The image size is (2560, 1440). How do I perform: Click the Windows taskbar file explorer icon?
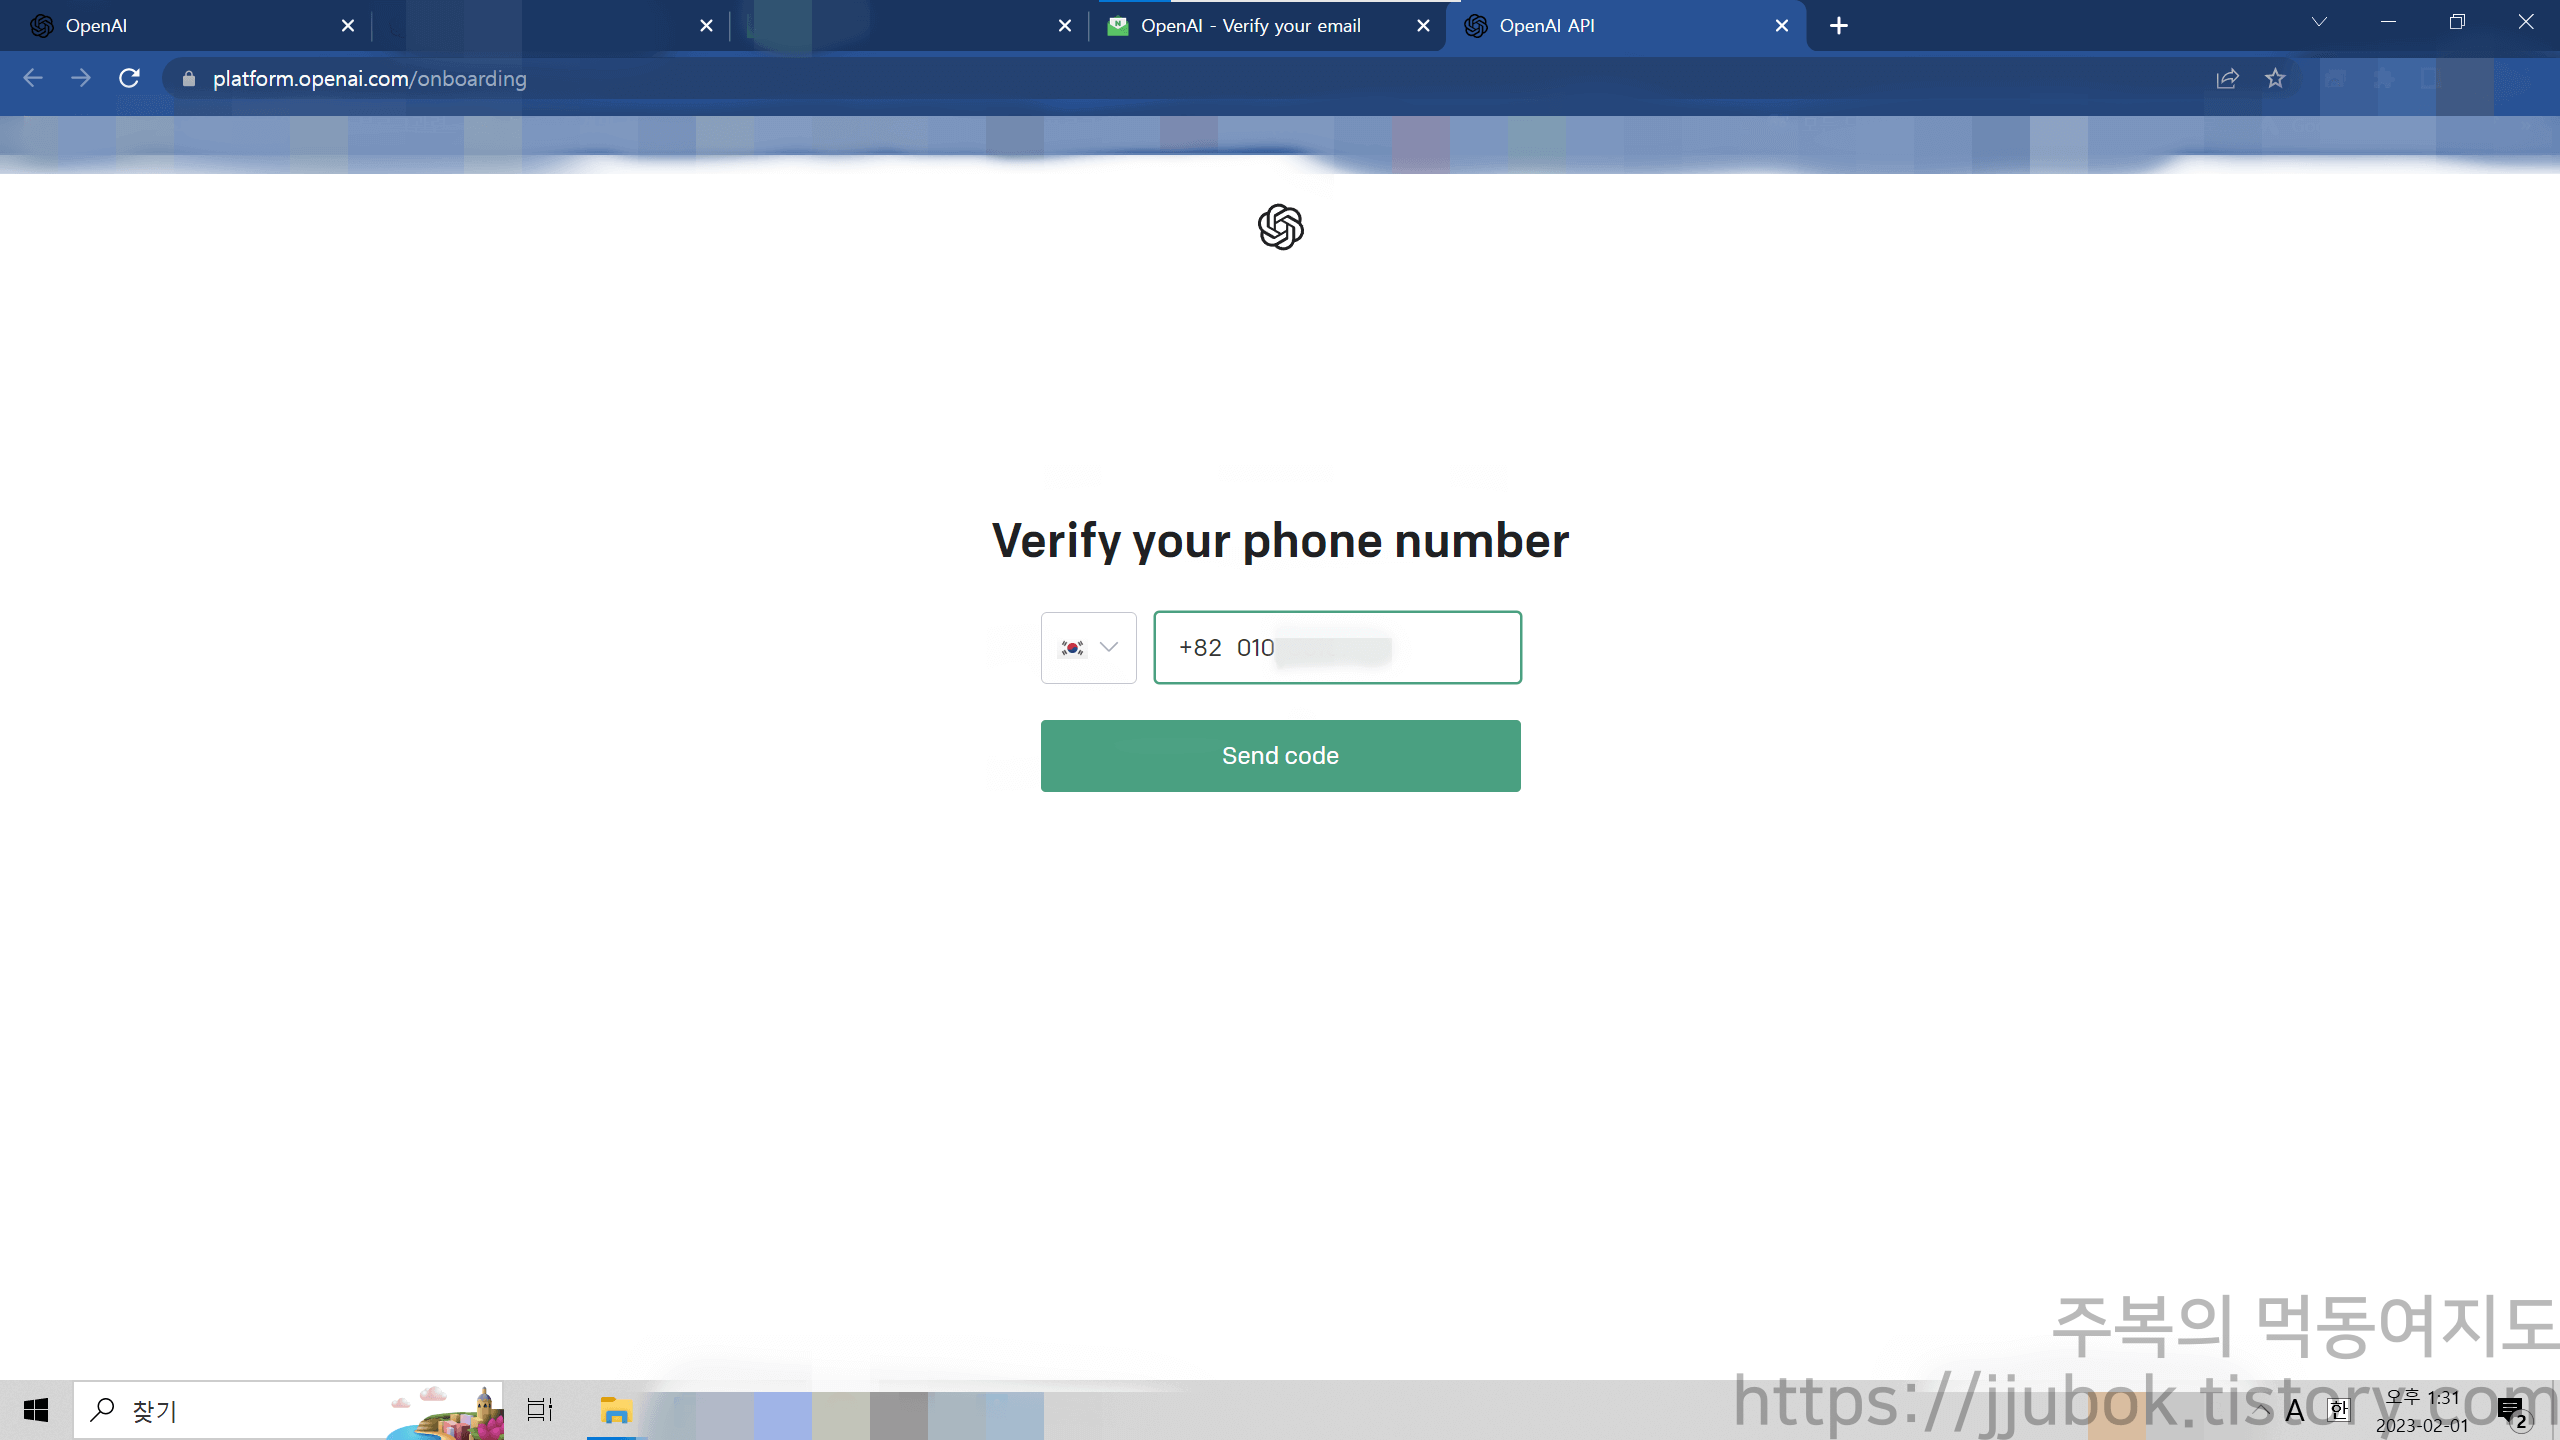(x=615, y=1408)
